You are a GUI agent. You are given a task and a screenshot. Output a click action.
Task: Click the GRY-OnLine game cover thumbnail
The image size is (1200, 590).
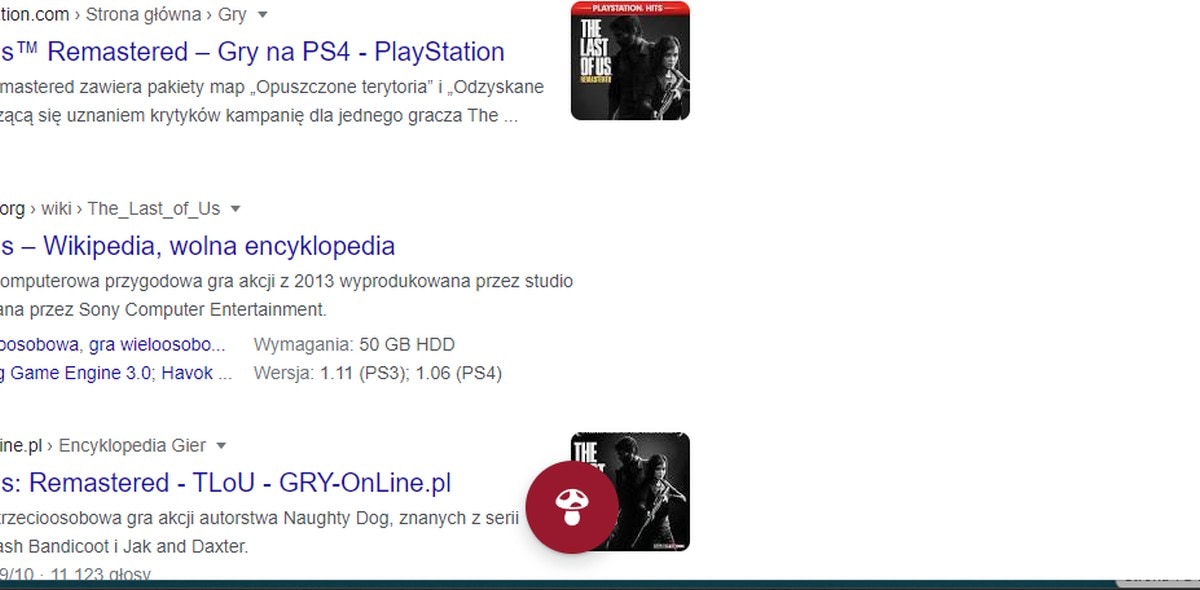[x=630, y=492]
